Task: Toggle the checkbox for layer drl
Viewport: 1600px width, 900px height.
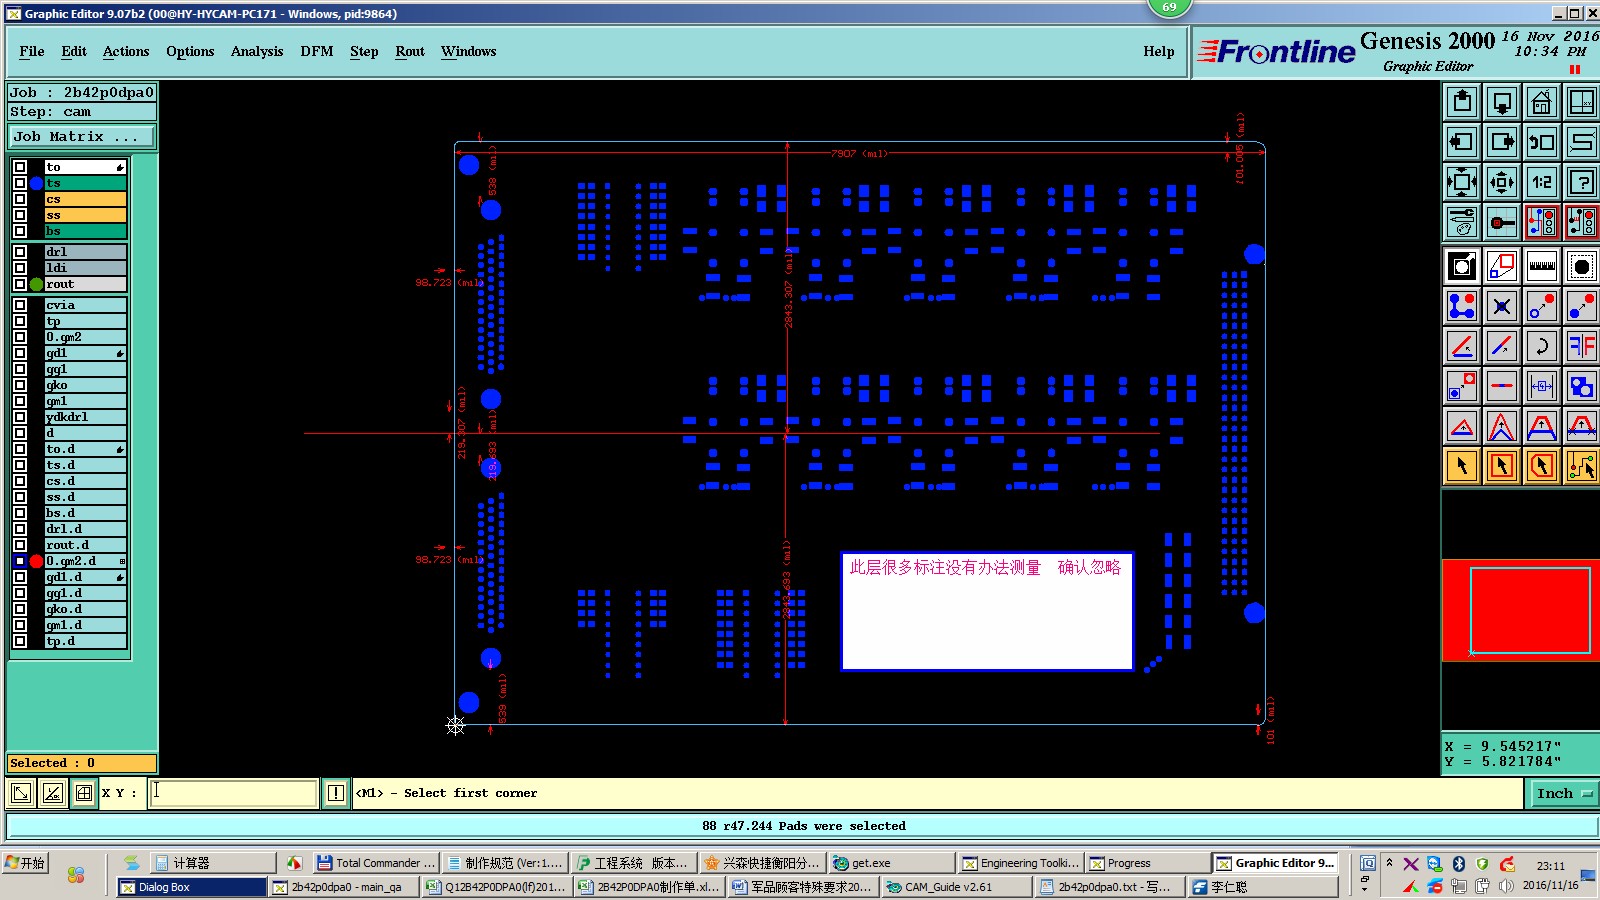Action: click(x=20, y=252)
